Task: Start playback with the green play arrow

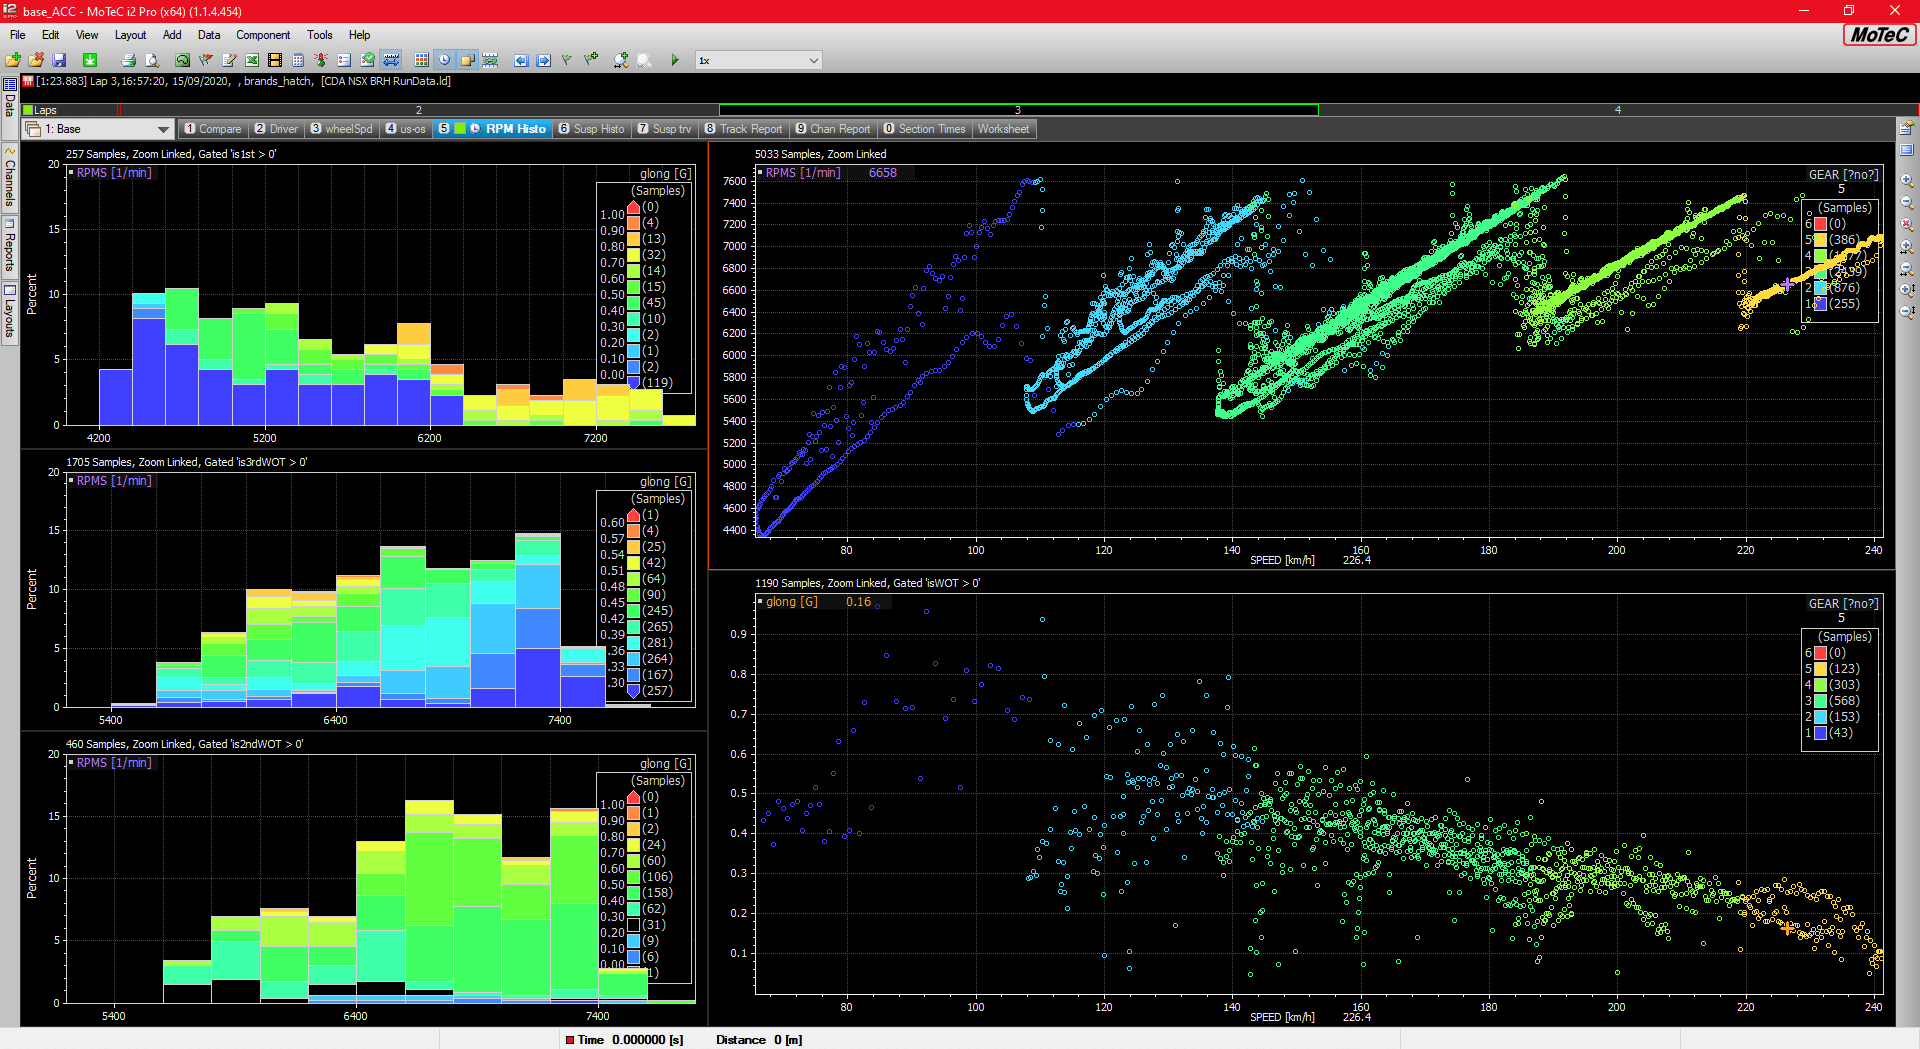Action: pos(676,60)
